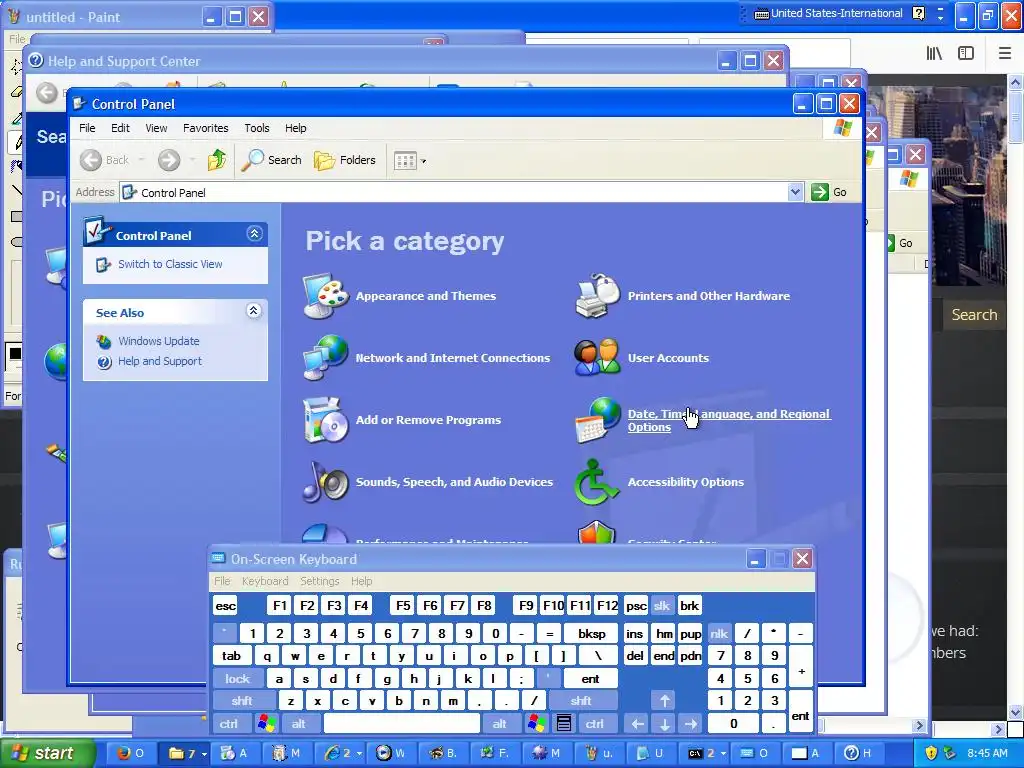Open the Back button history dropdown arrow
This screenshot has height=768, width=1024.
(x=142, y=160)
